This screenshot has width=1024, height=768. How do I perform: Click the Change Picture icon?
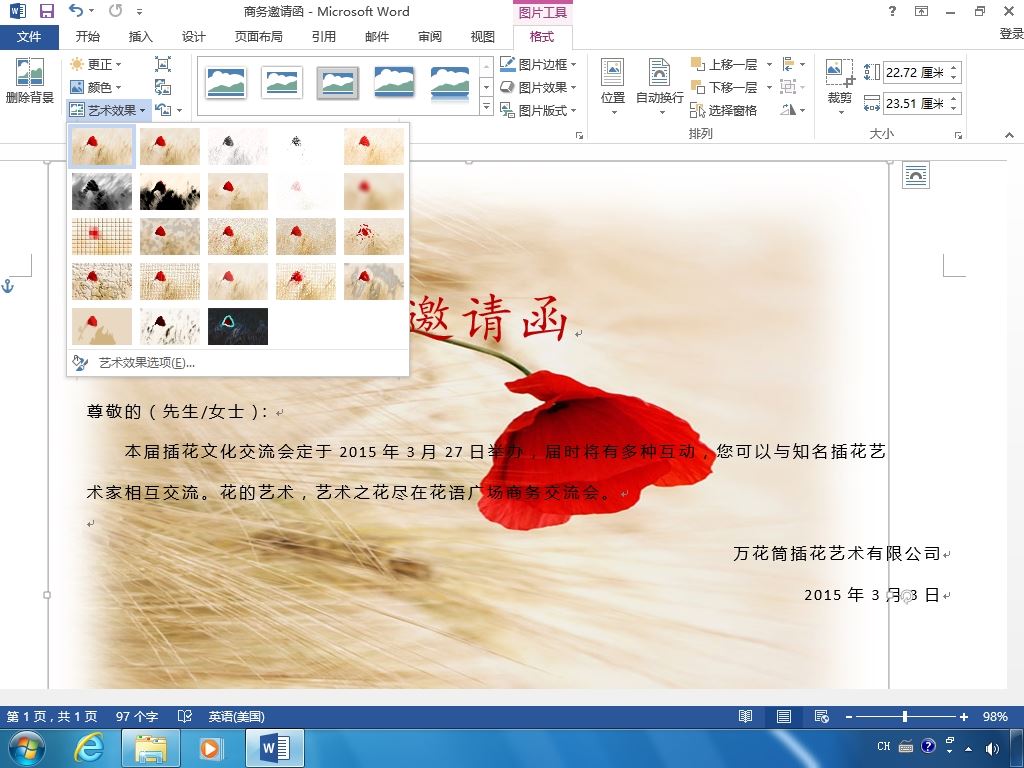163,87
